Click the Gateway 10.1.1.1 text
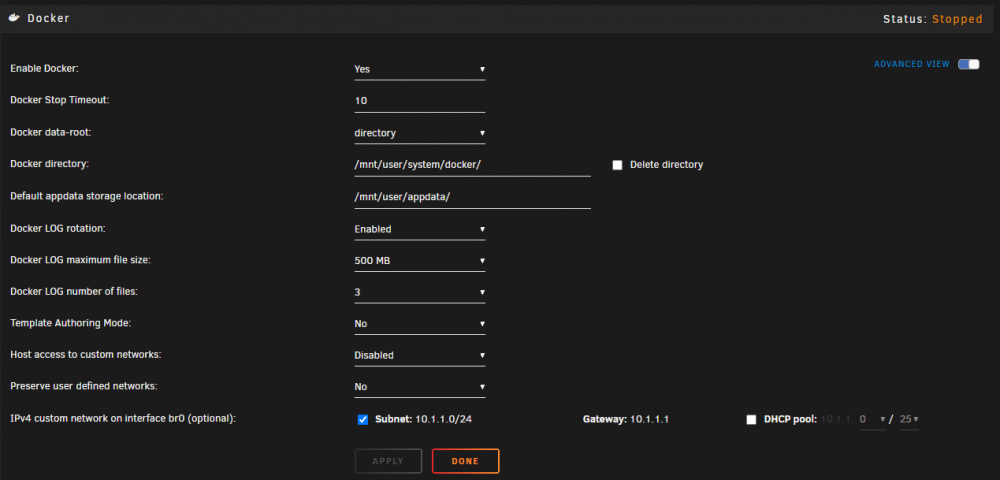The image size is (1000, 480). [x=626, y=419]
